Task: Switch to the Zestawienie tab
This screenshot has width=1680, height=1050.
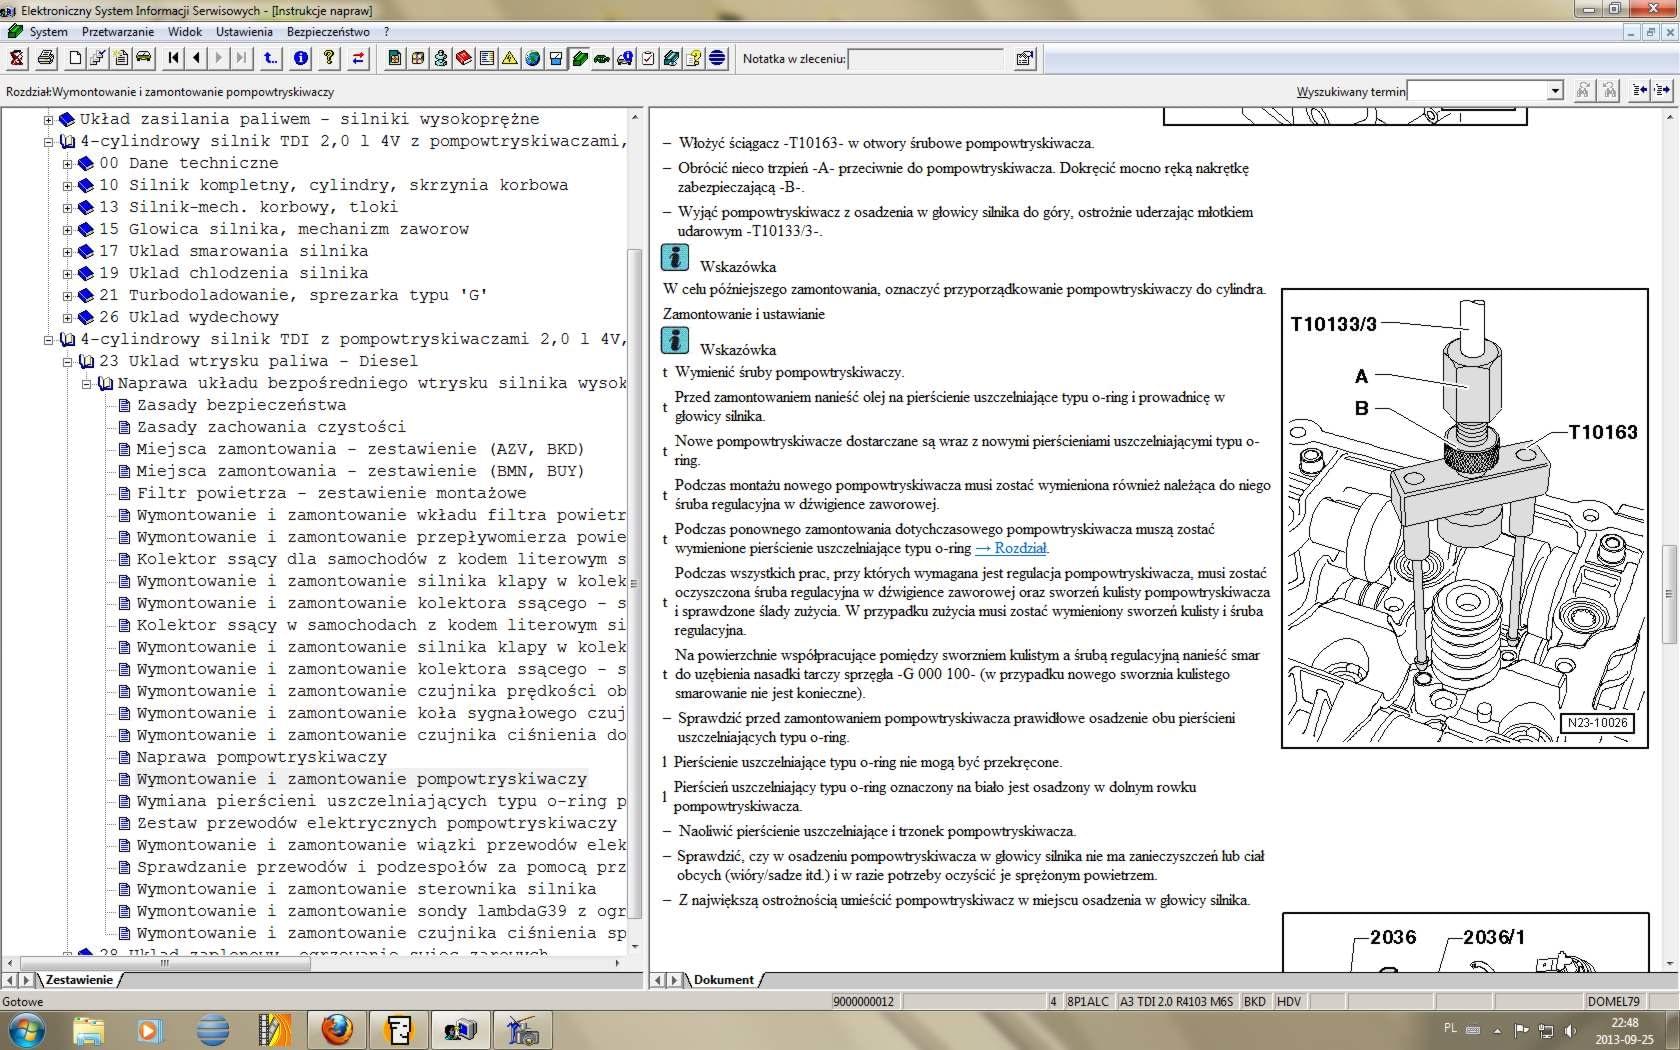Action: click(79, 980)
